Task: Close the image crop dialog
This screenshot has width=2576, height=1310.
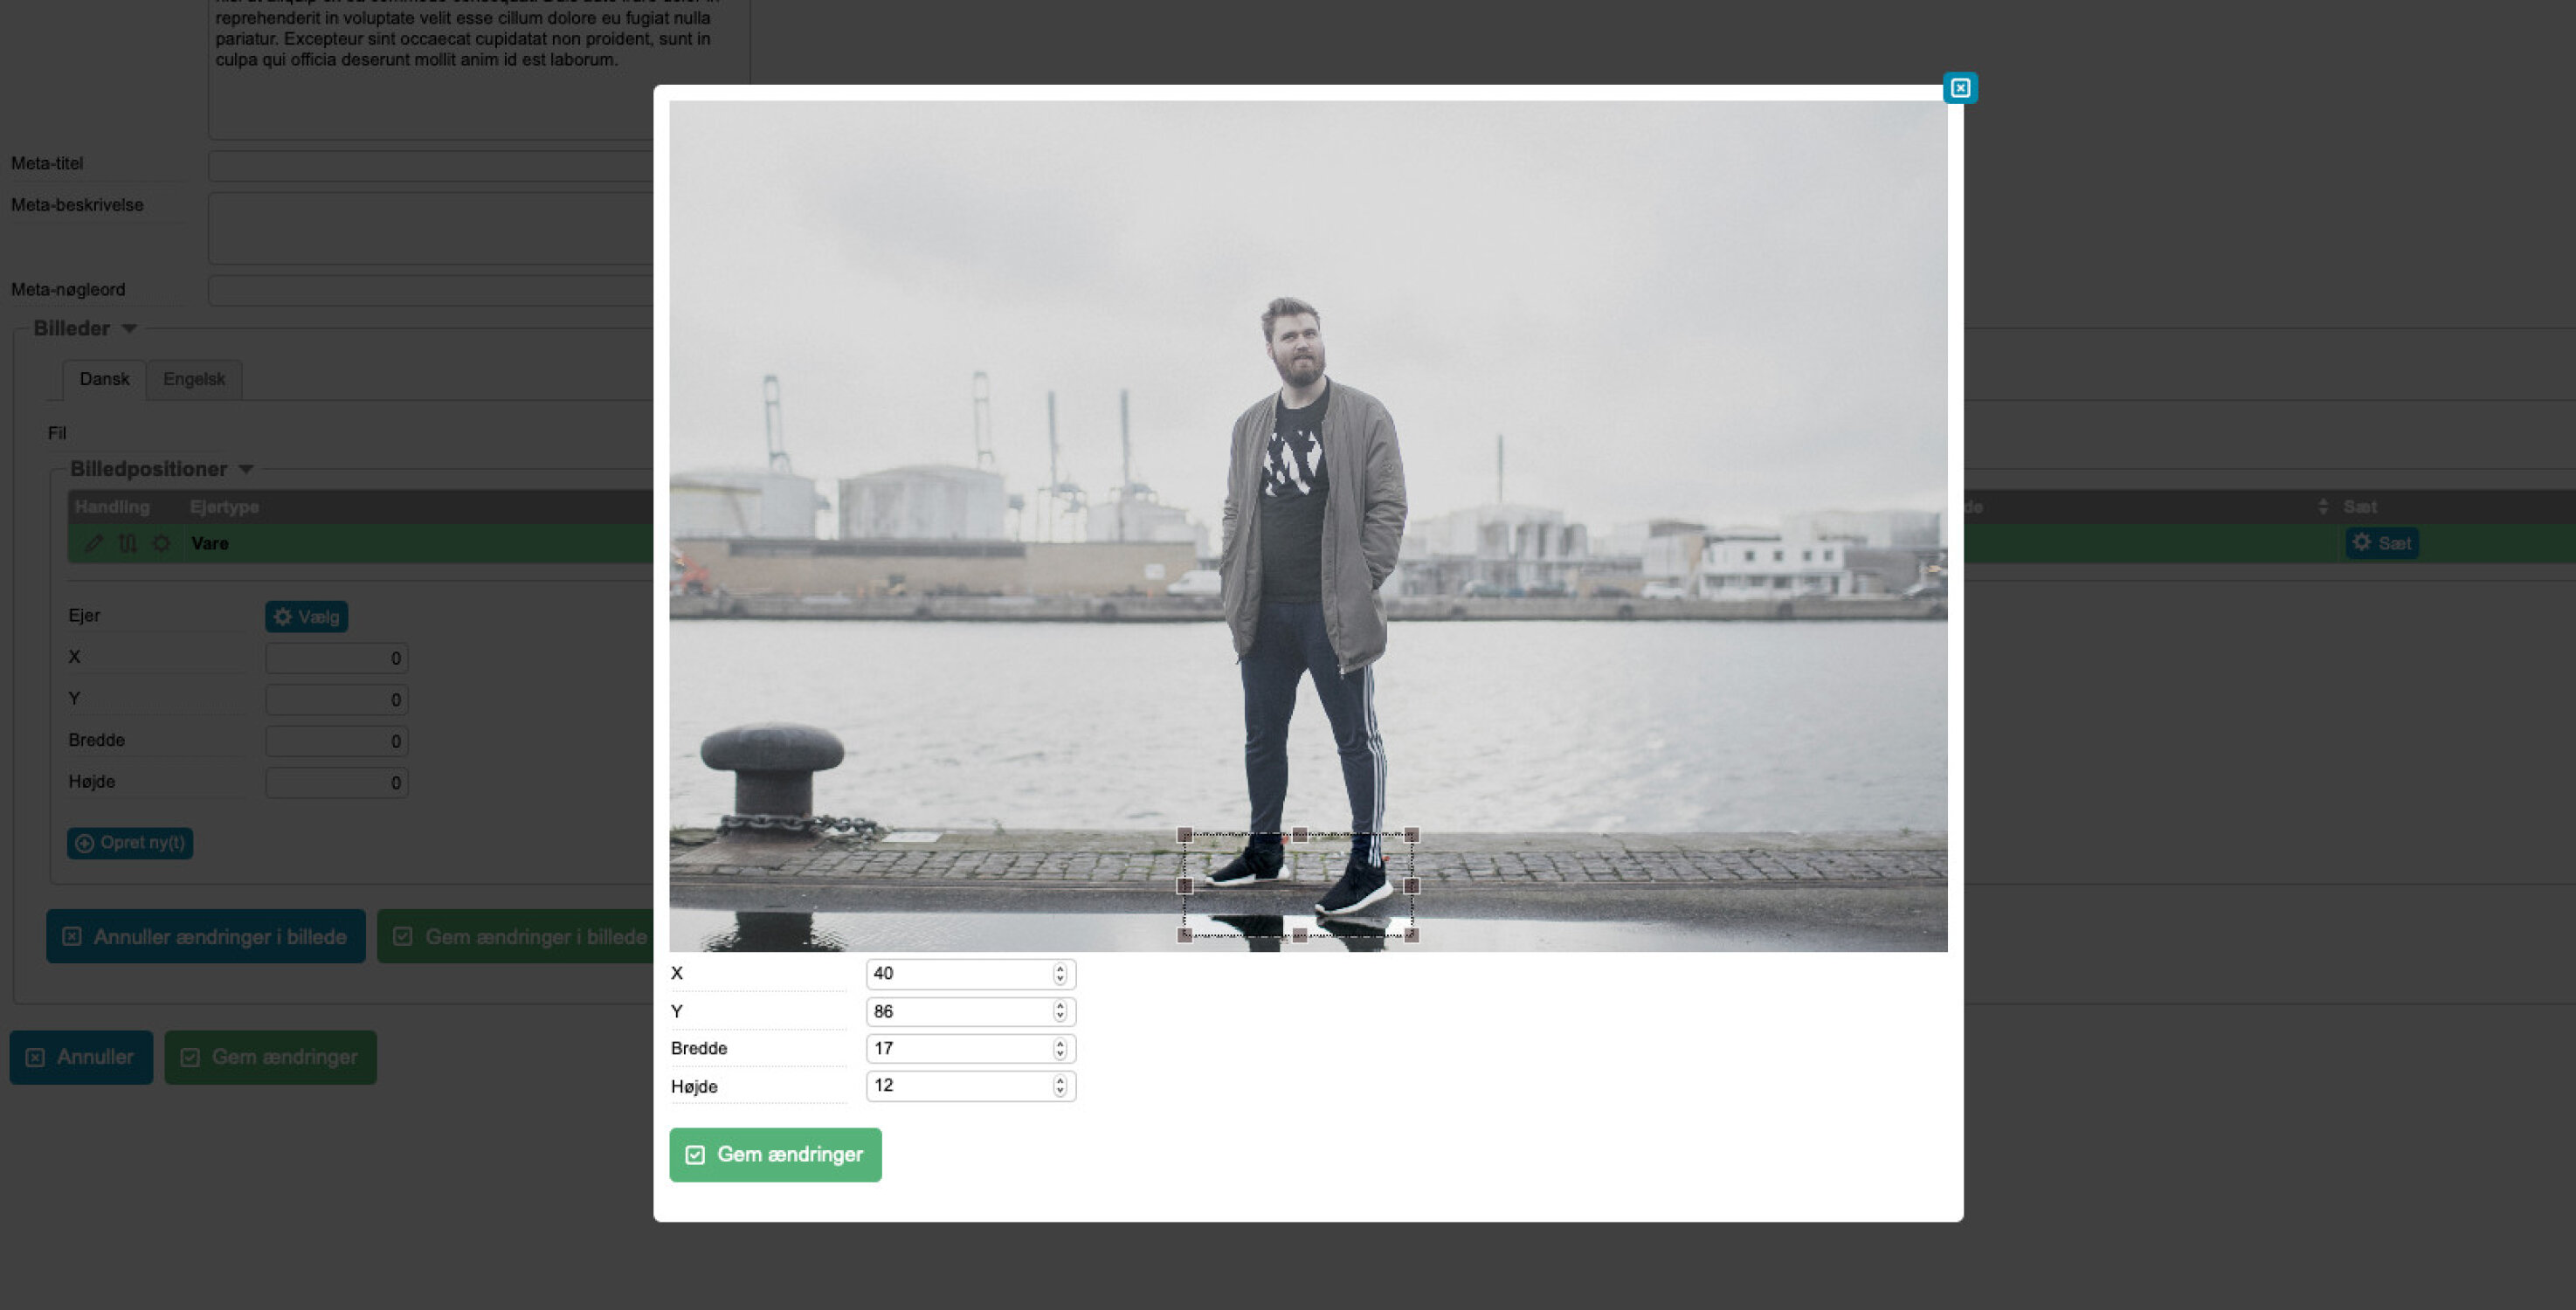Action: coord(1960,88)
